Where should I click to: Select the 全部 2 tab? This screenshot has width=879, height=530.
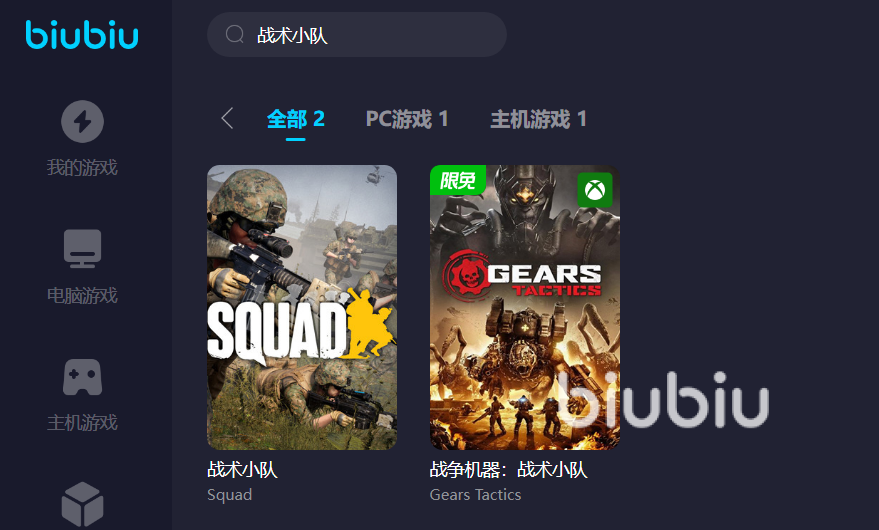pos(295,119)
